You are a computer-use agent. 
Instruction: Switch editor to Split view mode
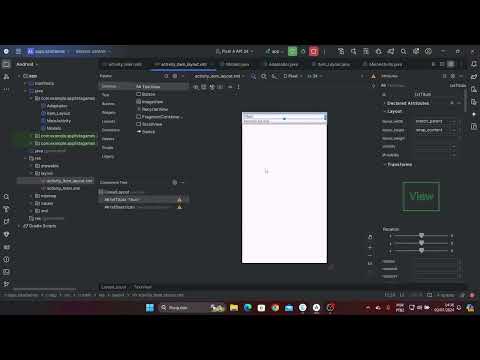point(442,64)
